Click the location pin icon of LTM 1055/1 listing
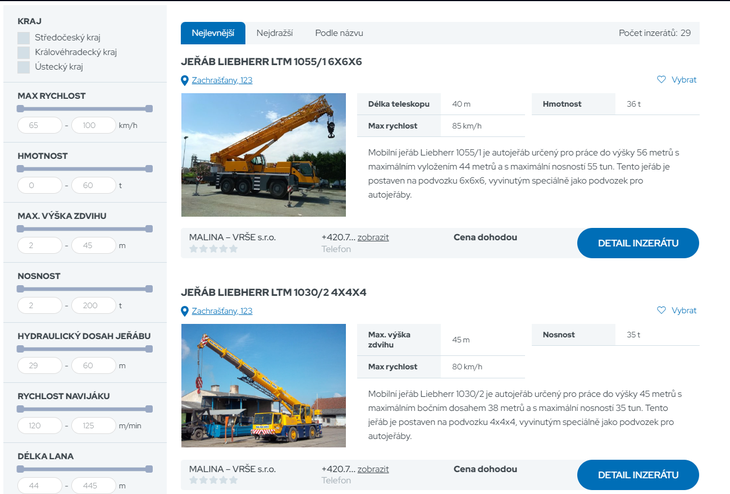This screenshot has height=494, width=730. (184, 81)
